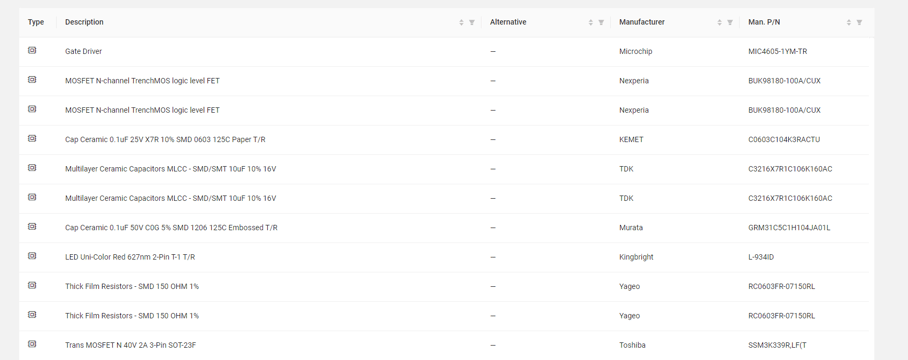Select part number L-934ID

coord(760,257)
